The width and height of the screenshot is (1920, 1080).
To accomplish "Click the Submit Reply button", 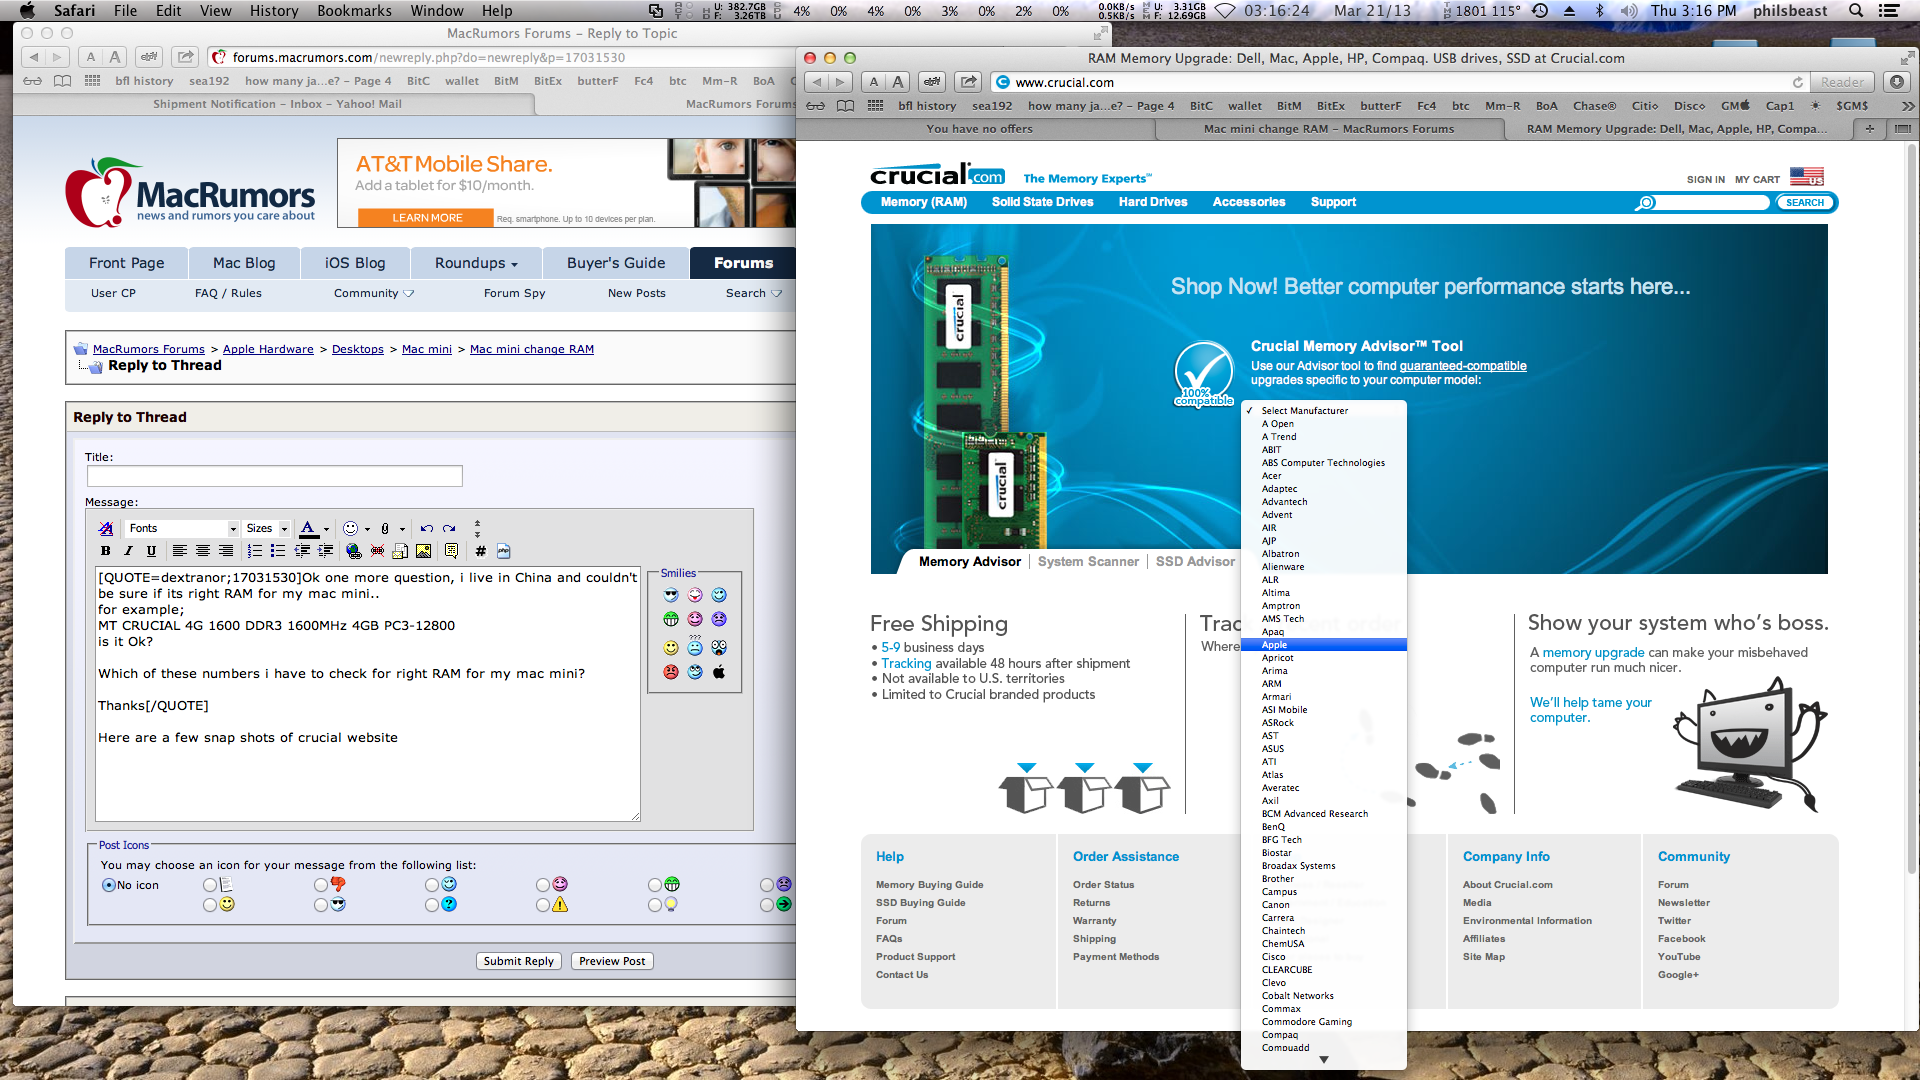I will click(518, 961).
